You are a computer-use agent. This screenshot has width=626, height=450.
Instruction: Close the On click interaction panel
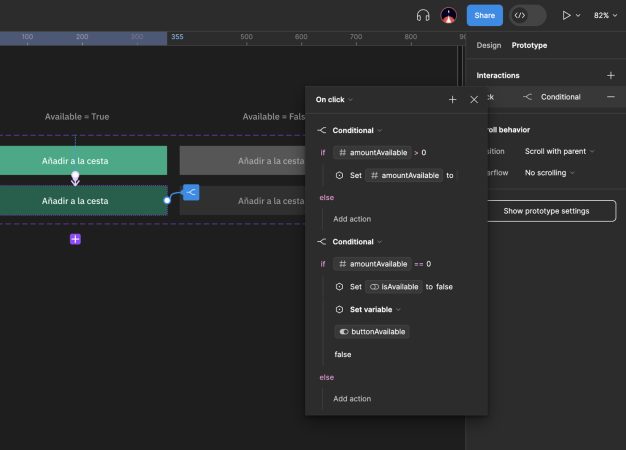pos(474,100)
